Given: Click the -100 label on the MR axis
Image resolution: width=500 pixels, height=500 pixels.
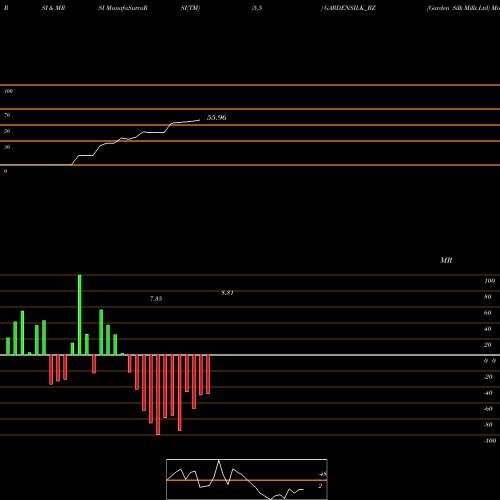Looking at the screenshot, I should click(490, 441).
